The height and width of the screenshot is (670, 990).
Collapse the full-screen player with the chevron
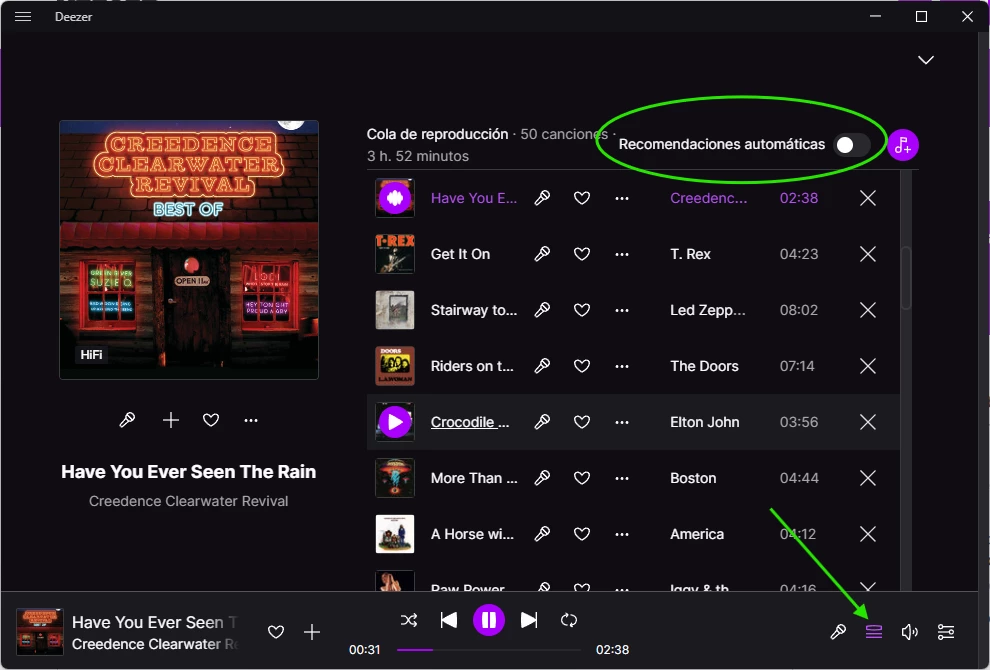click(x=926, y=60)
